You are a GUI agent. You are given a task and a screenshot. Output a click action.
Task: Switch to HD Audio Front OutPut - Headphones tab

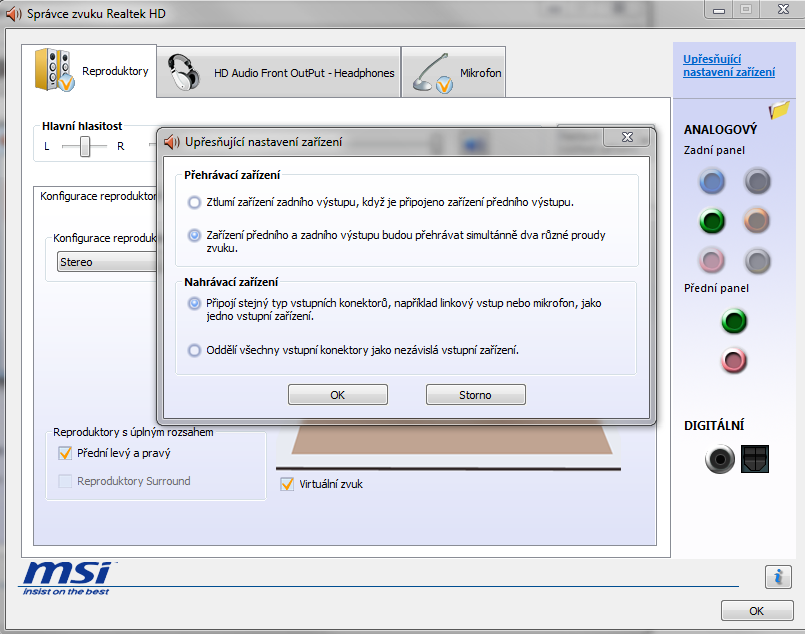pyautogui.click(x=279, y=72)
